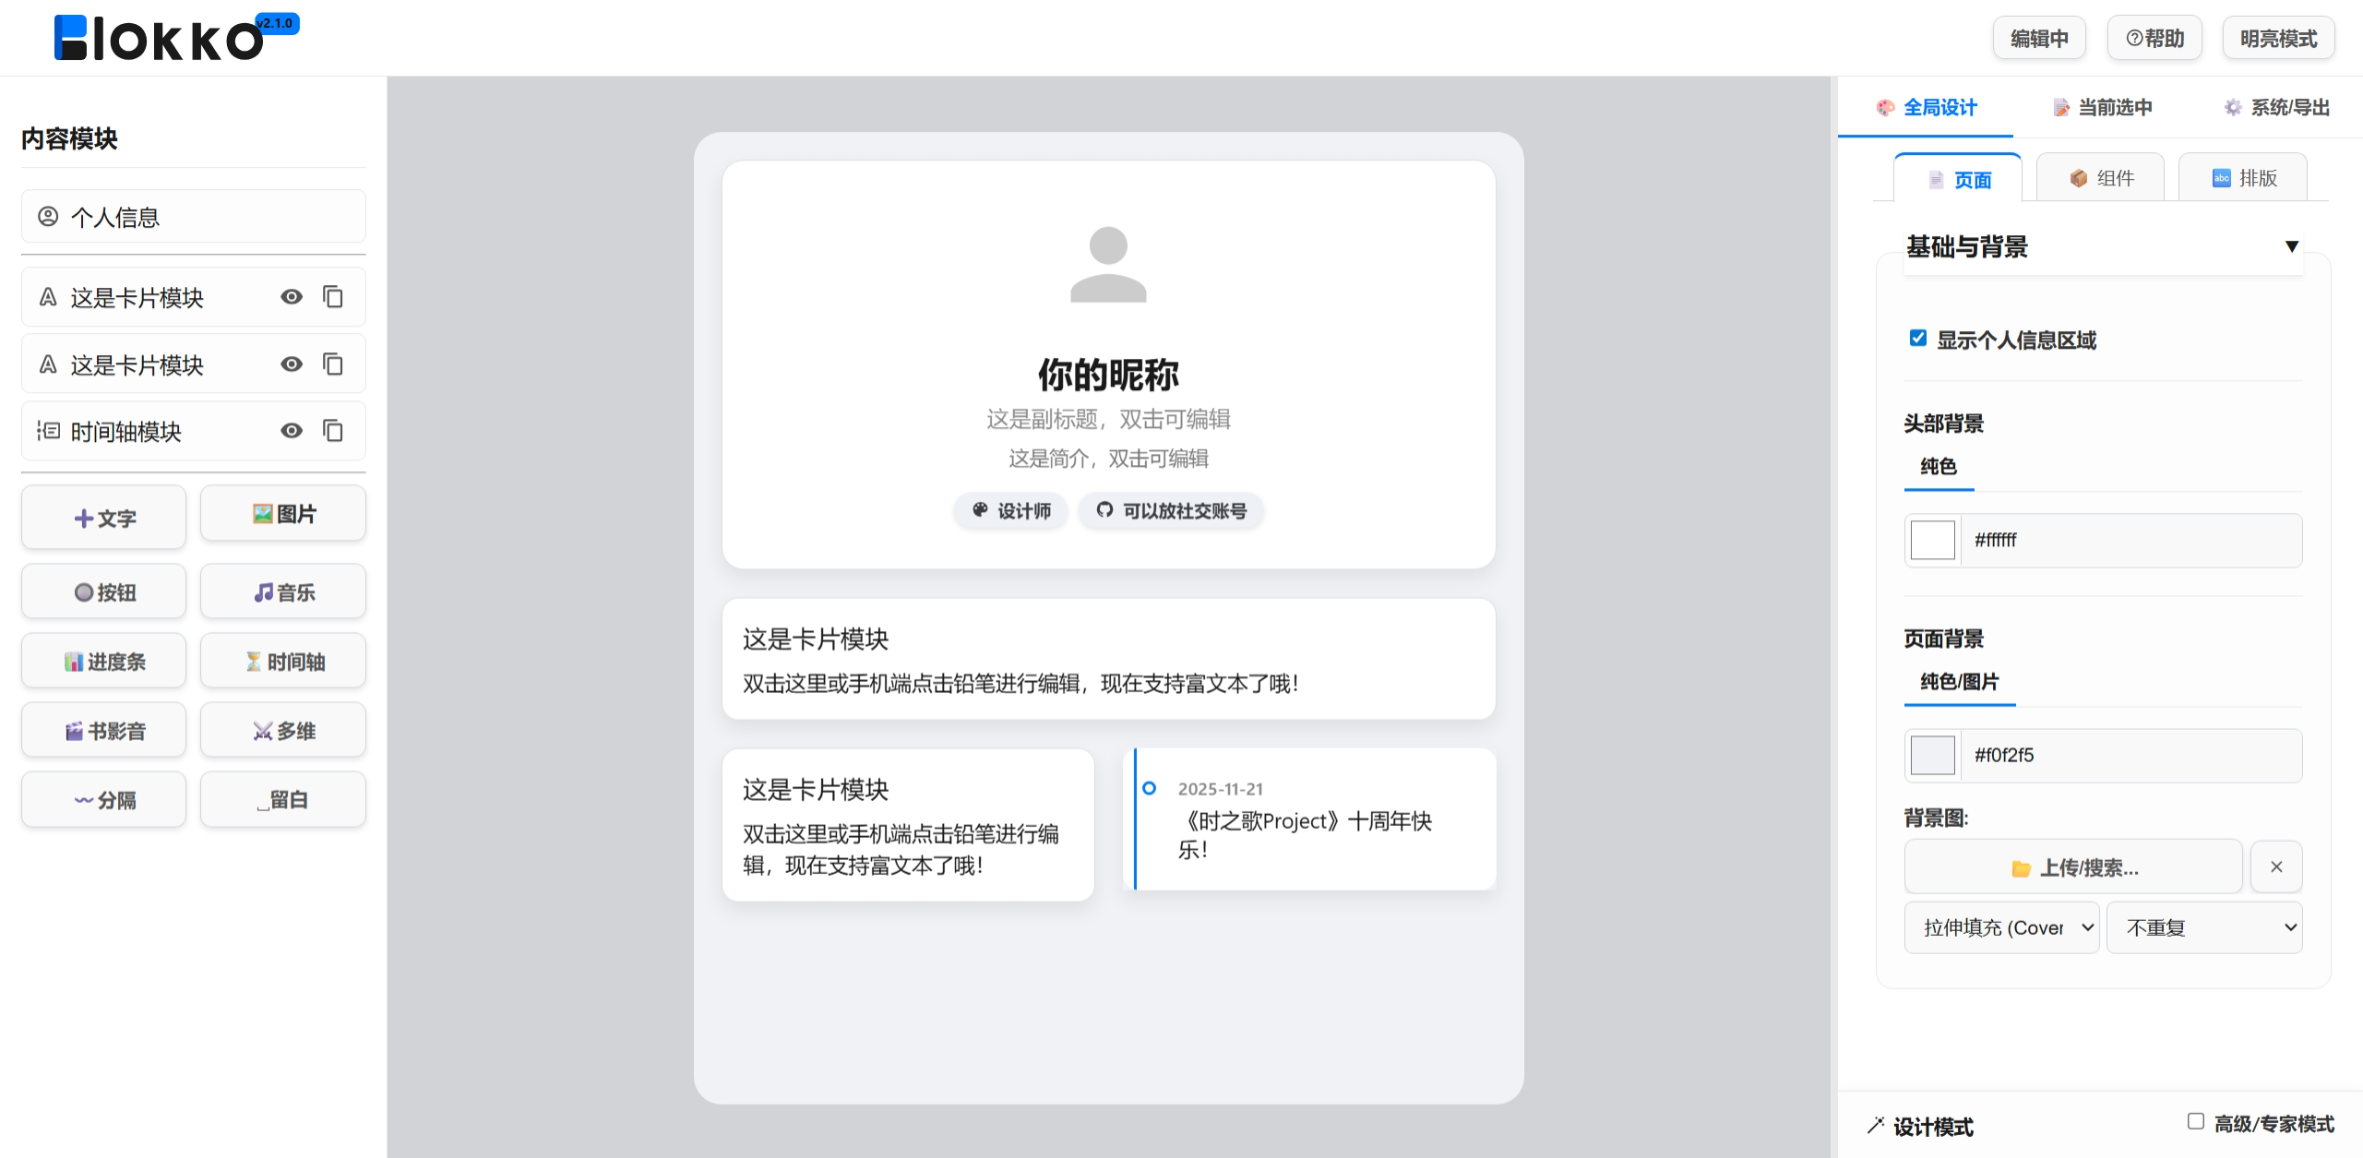Toggle 显示个人信息区域 checkbox
The image size is (2363, 1158).
(1917, 338)
